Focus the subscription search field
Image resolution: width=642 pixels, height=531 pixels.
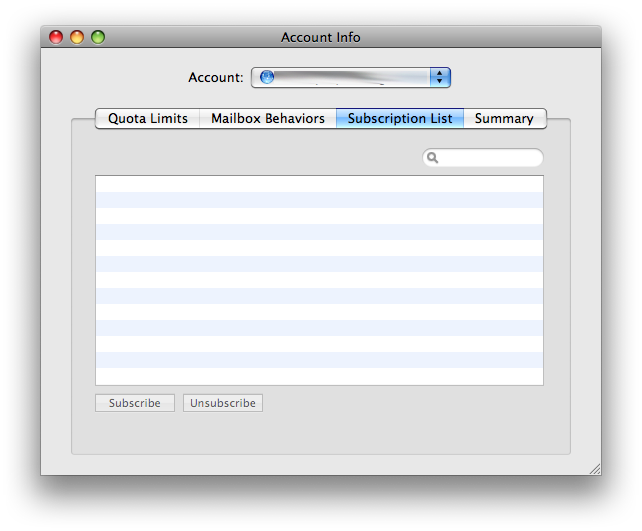point(483,158)
